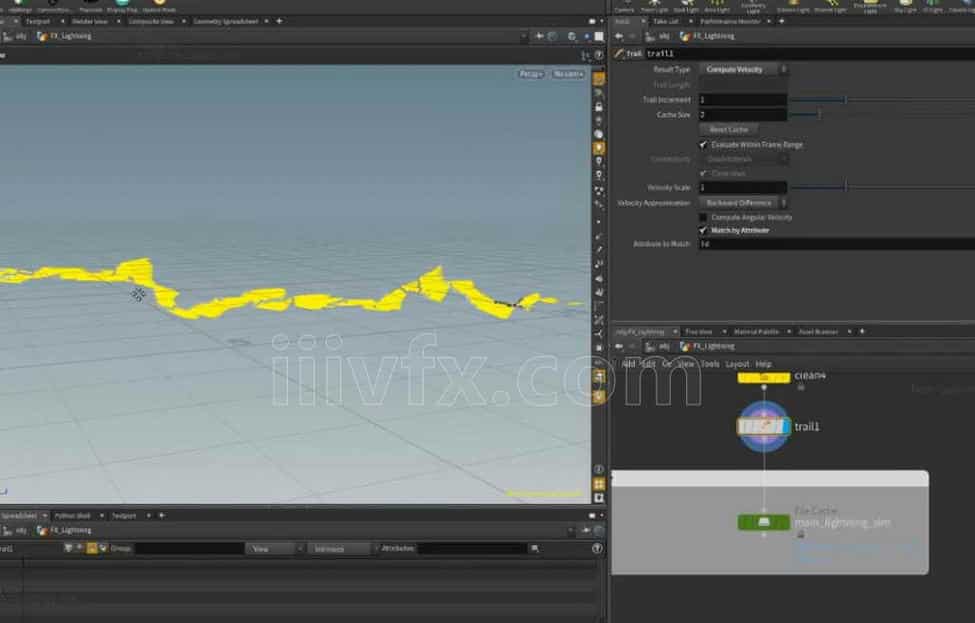
Task: Select the yellow clean4 node
Action: point(764,377)
